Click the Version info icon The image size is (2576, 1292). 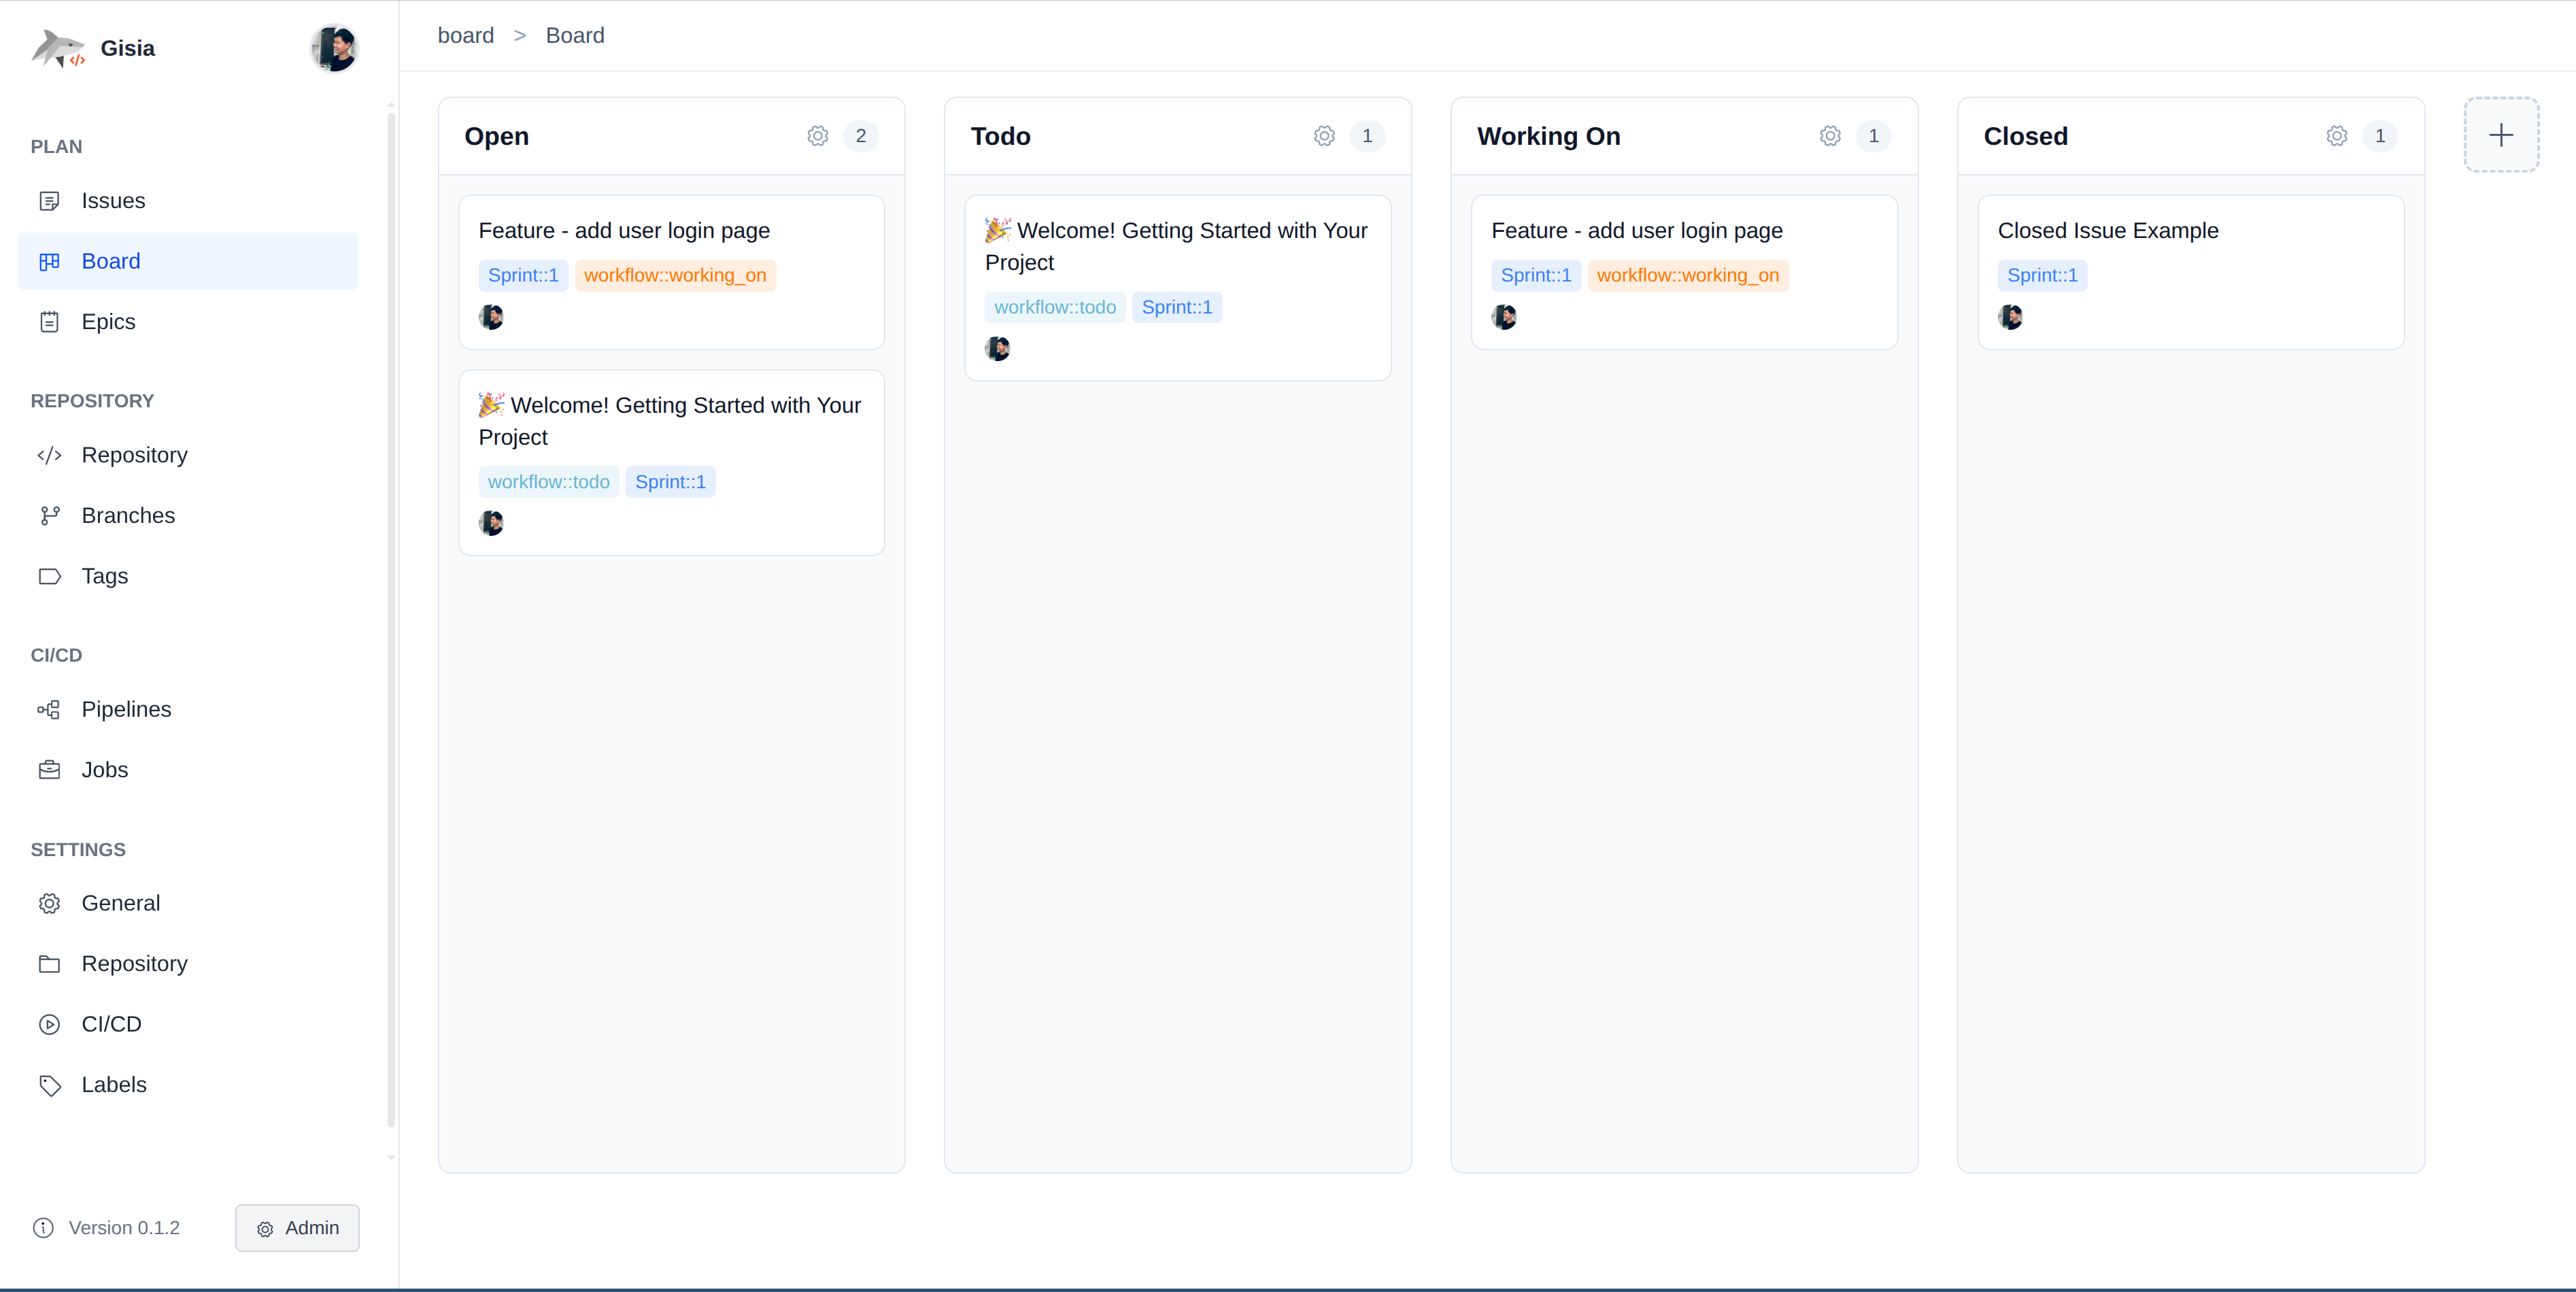43,1227
